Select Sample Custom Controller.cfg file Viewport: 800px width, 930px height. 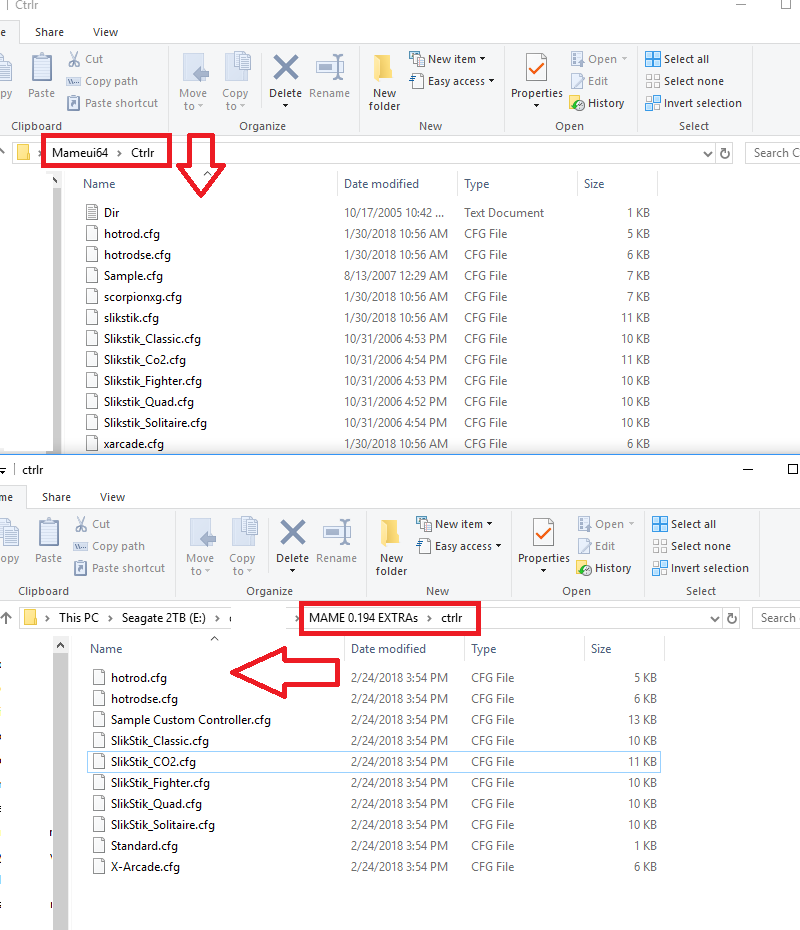click(x=190, y=719)
